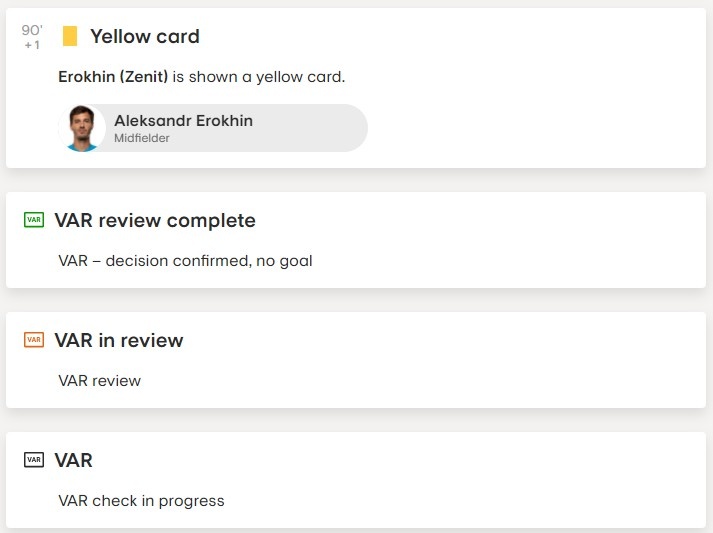Click the black VAR check icon

click(x=34, y=460)
